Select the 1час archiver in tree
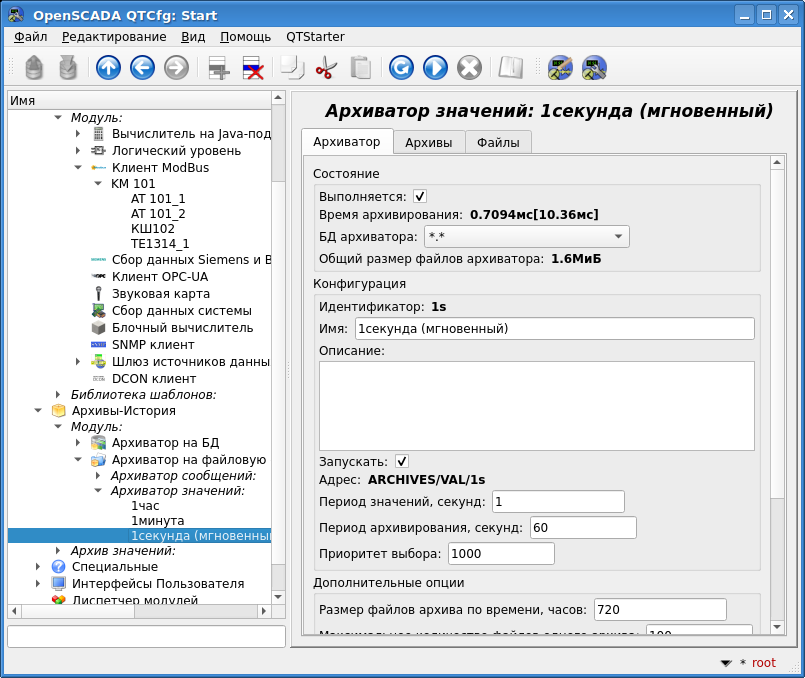This screenshot has width=805, height=678. click(145, 506)
